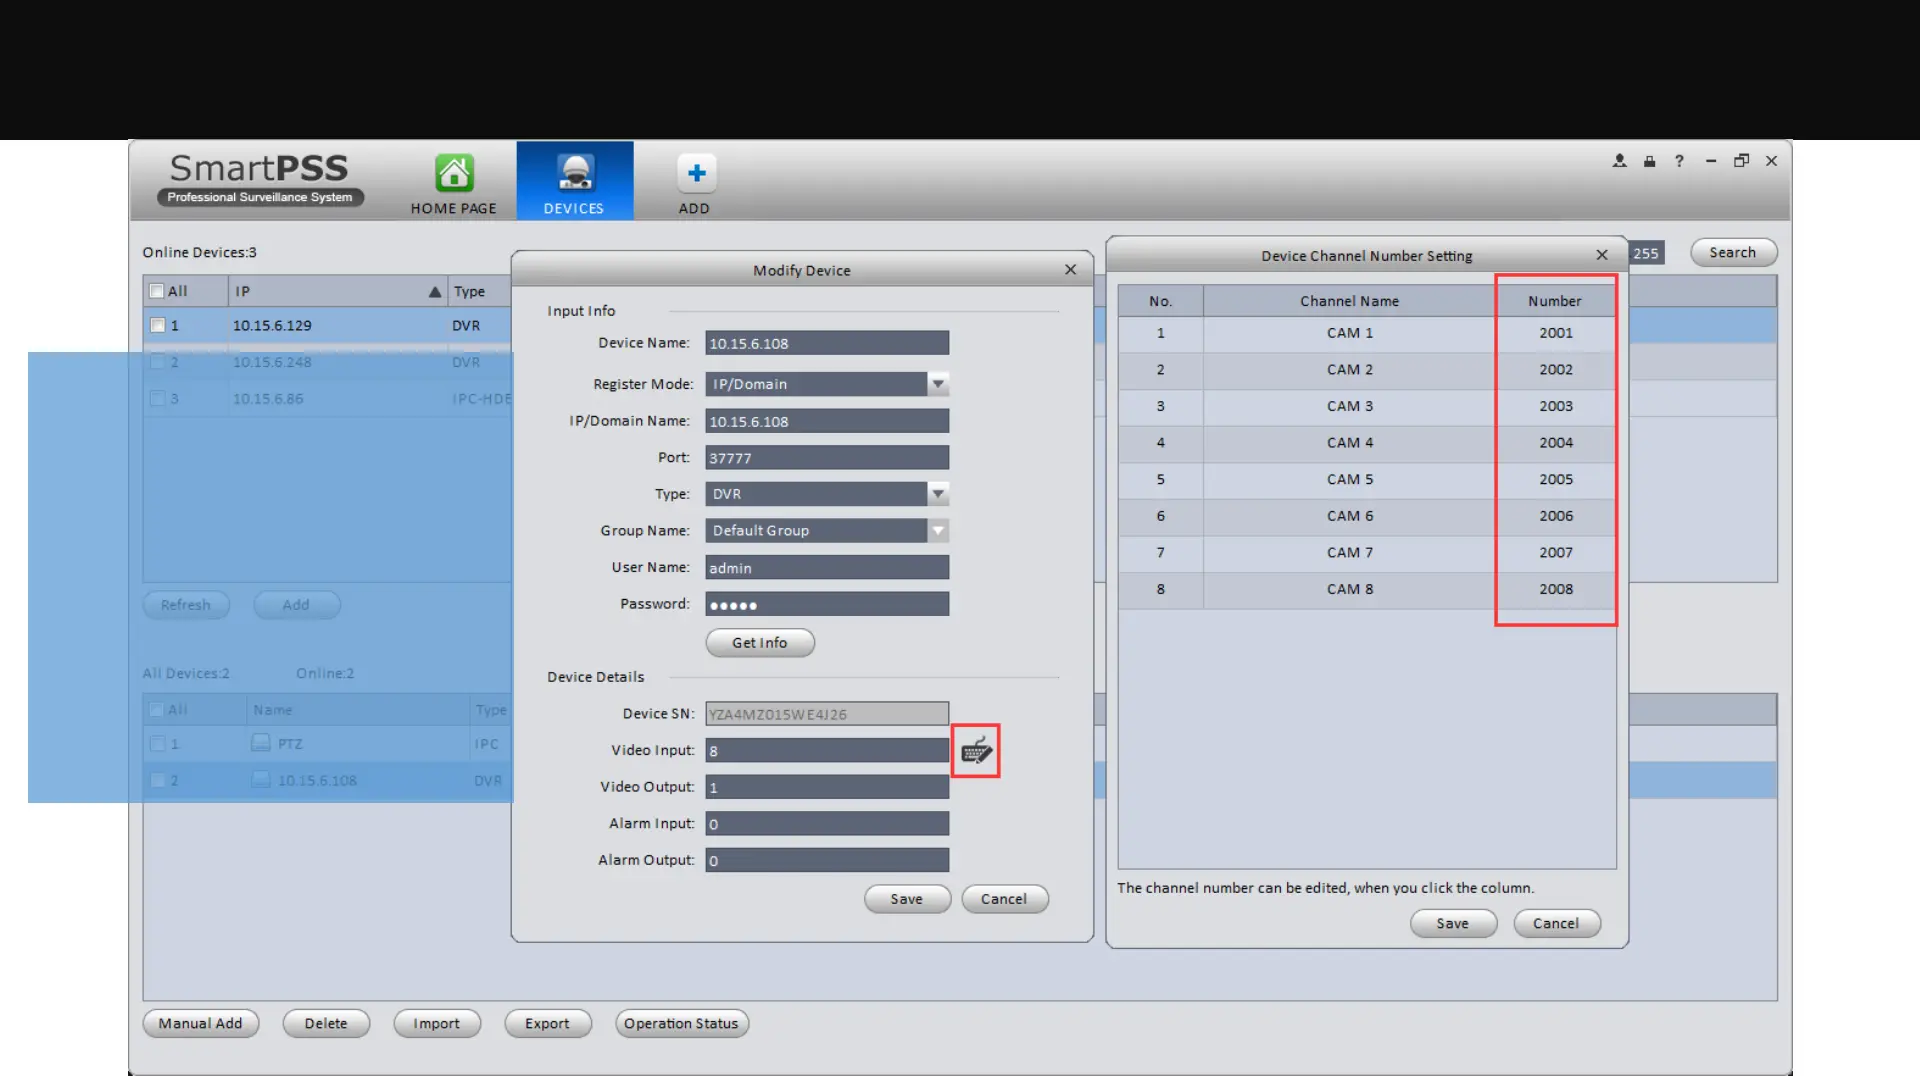The height and width of the screenshot is (1080, 1920).
Task: Open the Type DVR dropdown
Action: 938,494
